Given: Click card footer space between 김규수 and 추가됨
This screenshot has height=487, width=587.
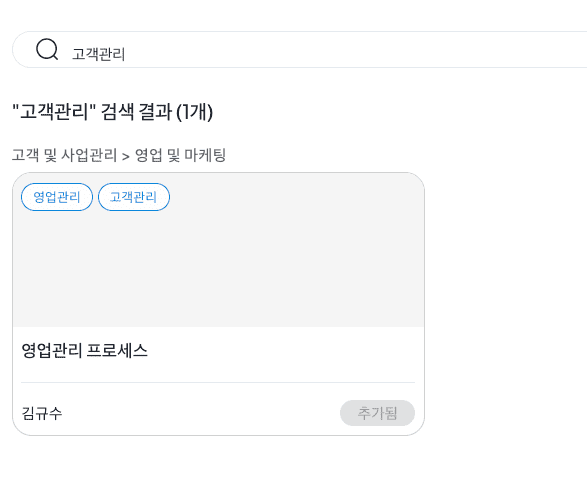Looking at the screenshot, I should pos(201,413).
